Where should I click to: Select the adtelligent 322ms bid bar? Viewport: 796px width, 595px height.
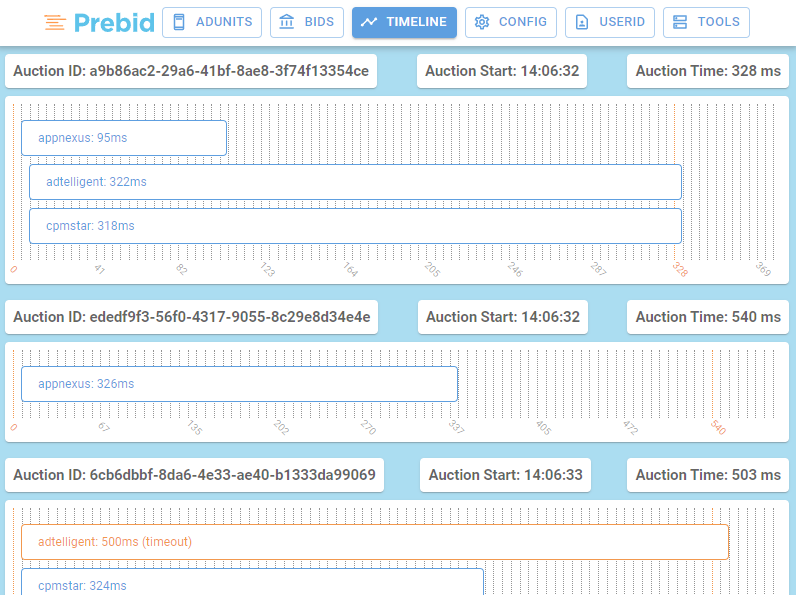[x=355, y=182]
